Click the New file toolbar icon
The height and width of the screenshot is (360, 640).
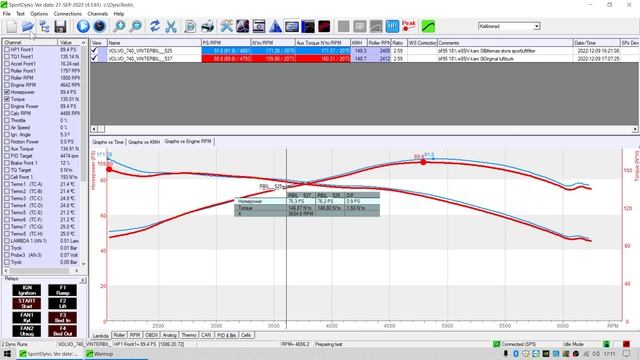(x=11, y=27)
